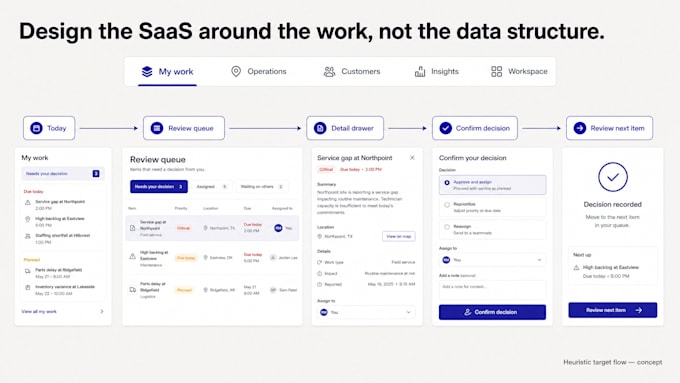Screen dimensions: 680x383
Task: Click the Customers people icon
Action: pos(330,72)
